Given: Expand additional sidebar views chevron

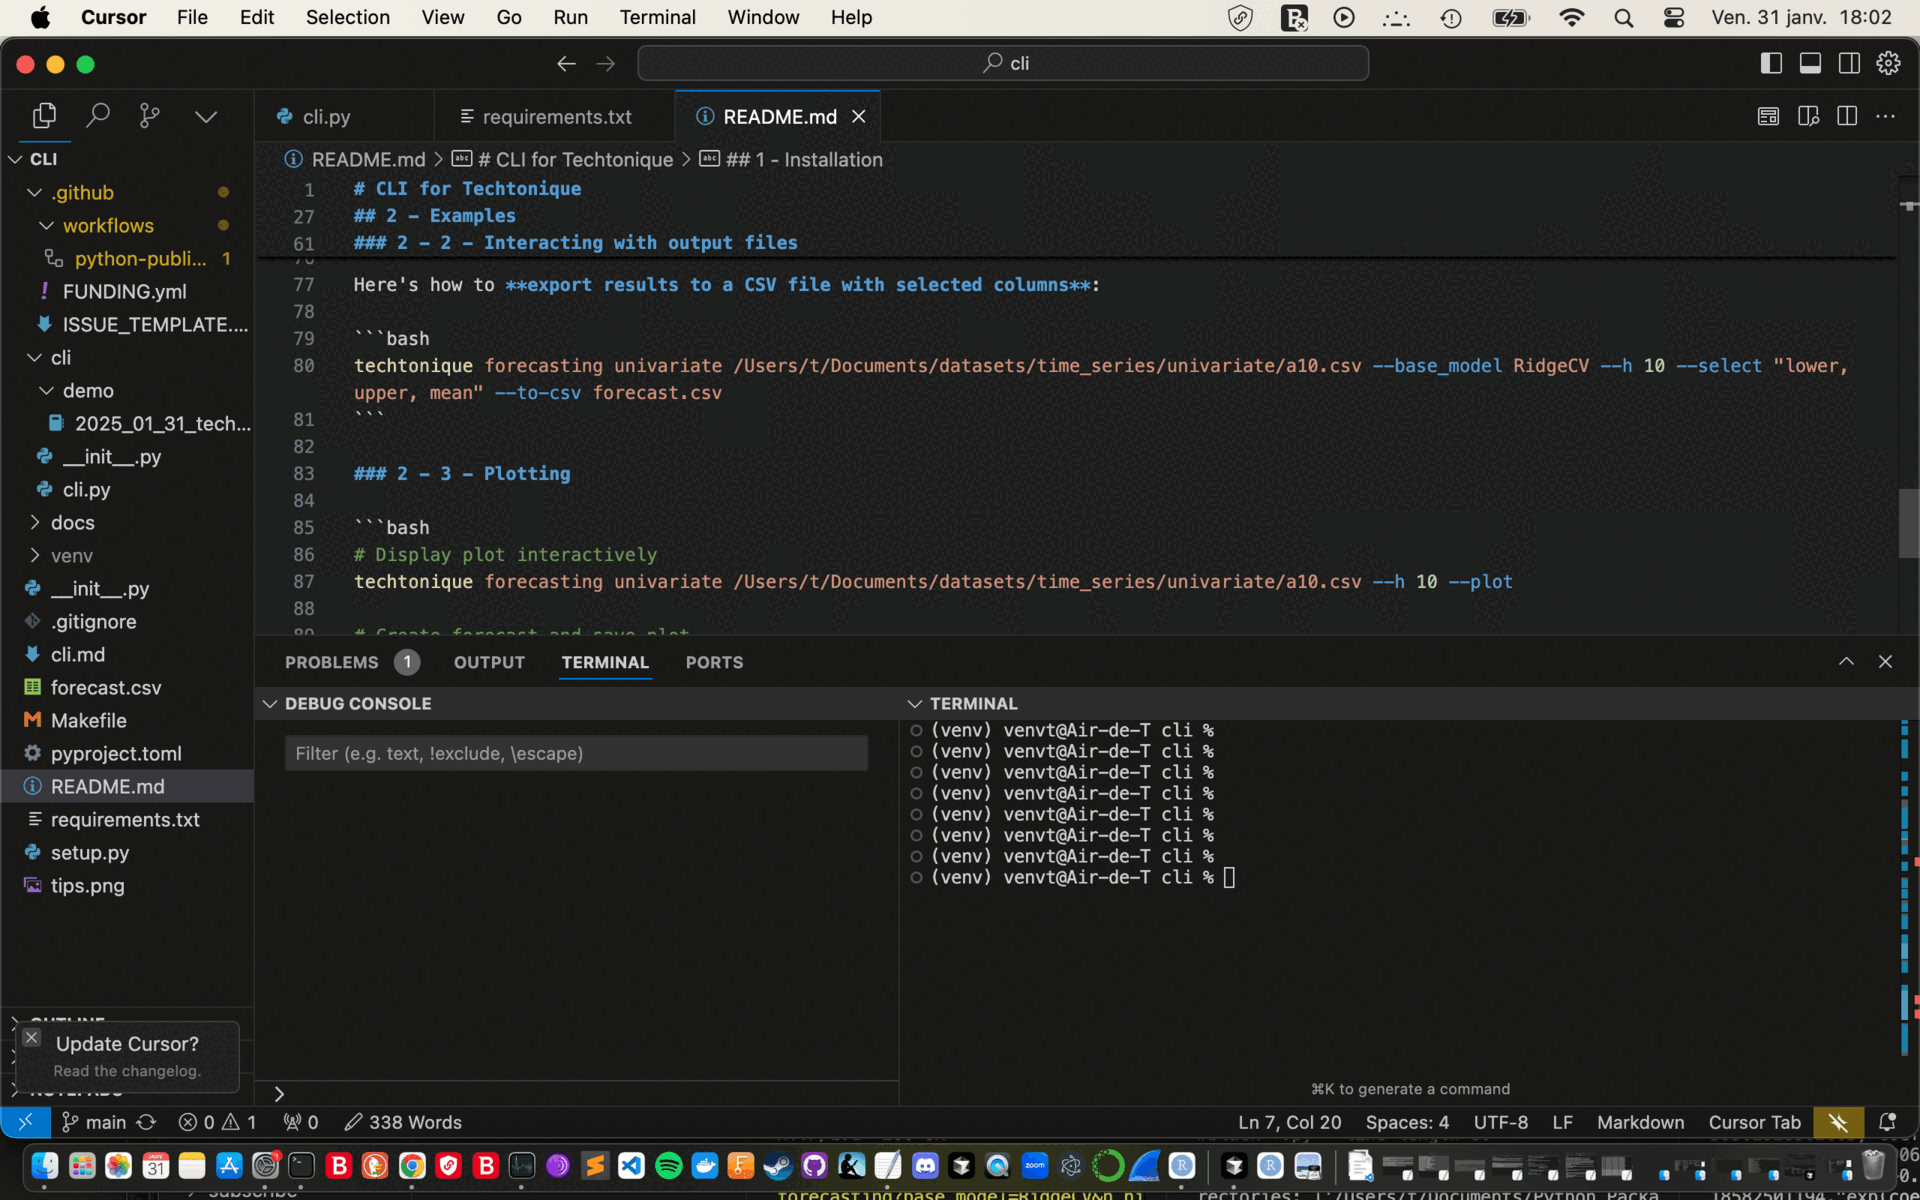Looking at the screenshot, I should (206, 117).
